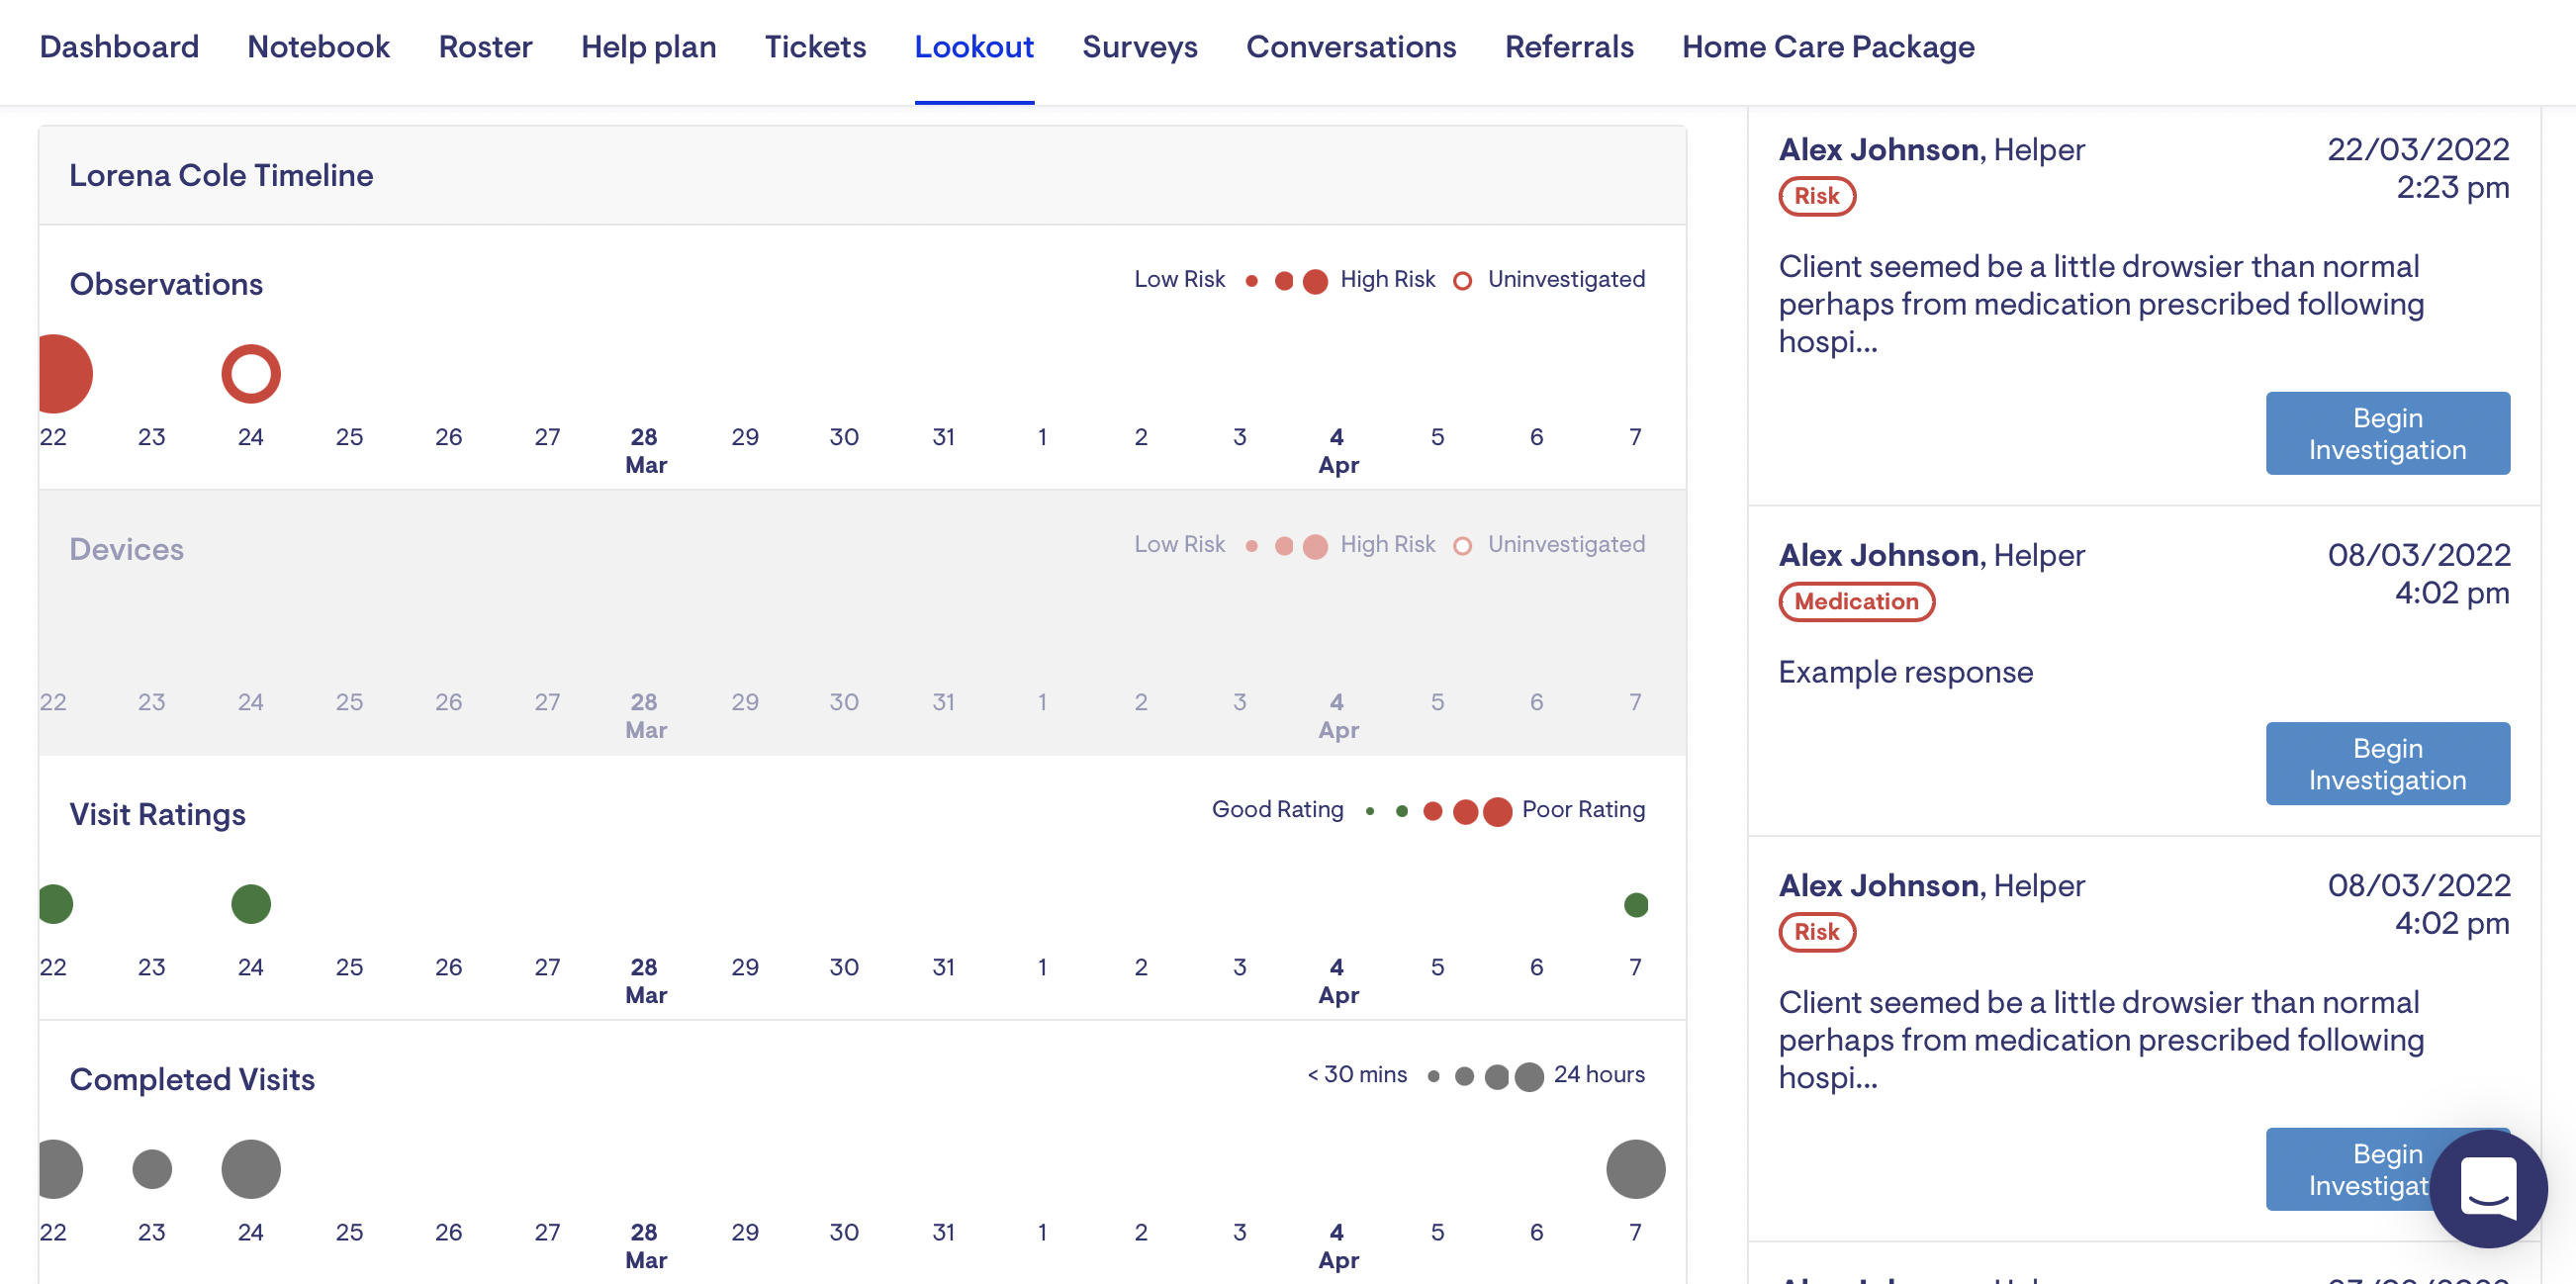Click the large completed visit dot on 7
This screenshot has height=1284, width=2576.
1635,1168
